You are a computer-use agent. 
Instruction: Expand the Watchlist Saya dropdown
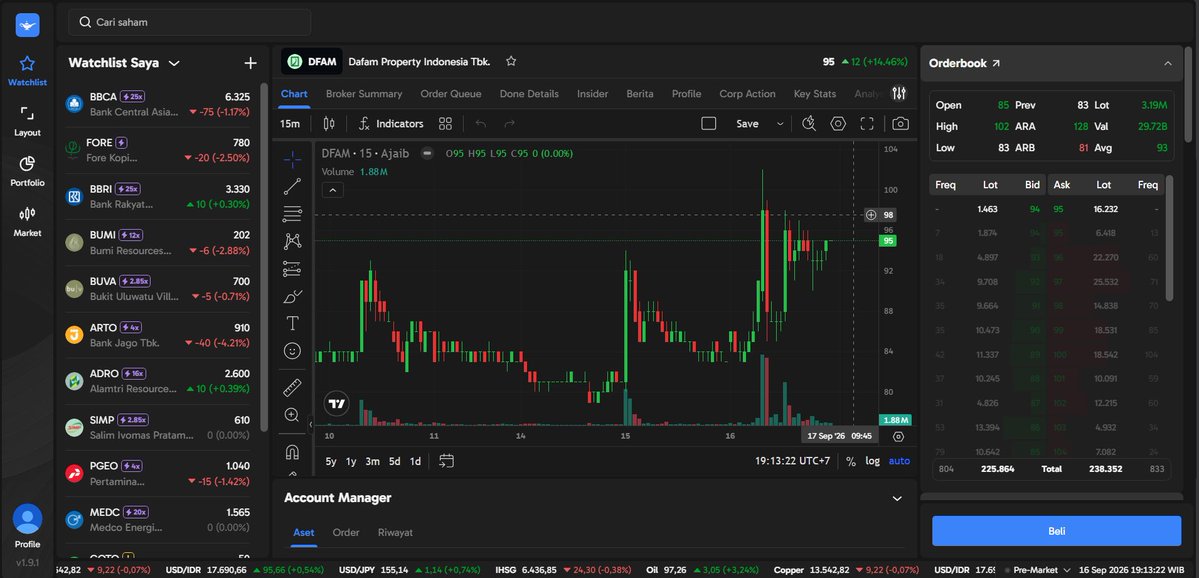[174, 63]
